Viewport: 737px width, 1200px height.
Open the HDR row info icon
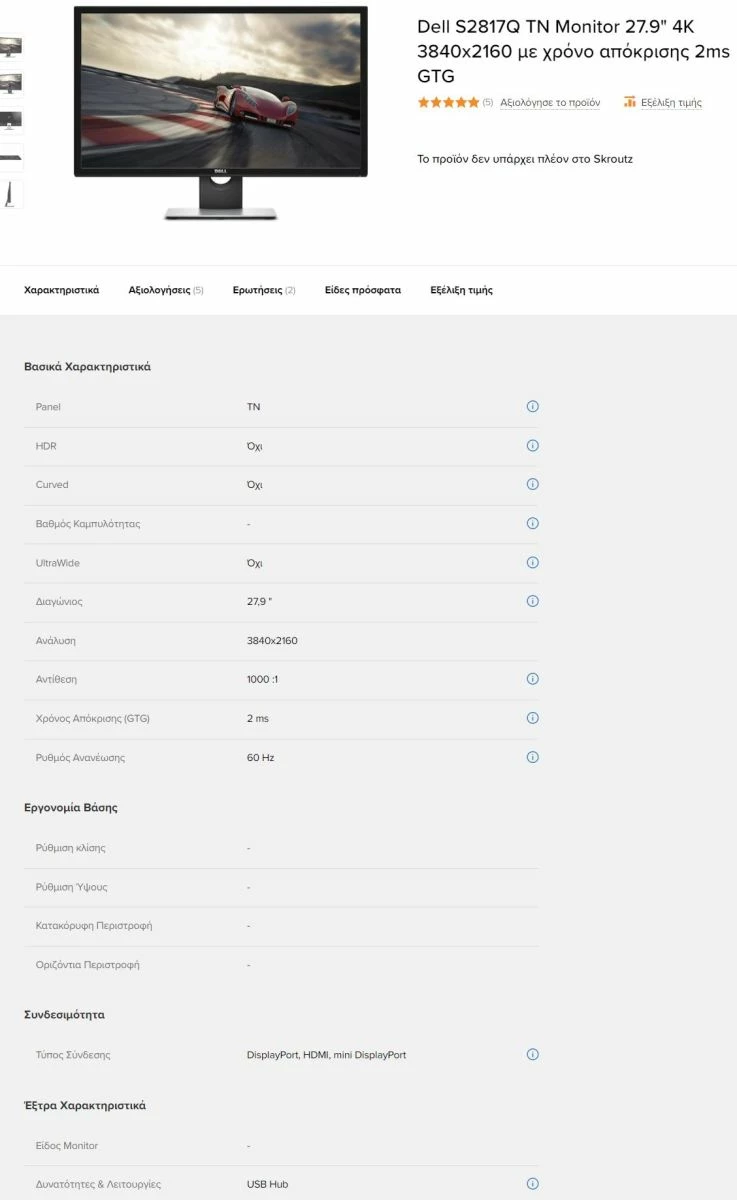[532, 446]
